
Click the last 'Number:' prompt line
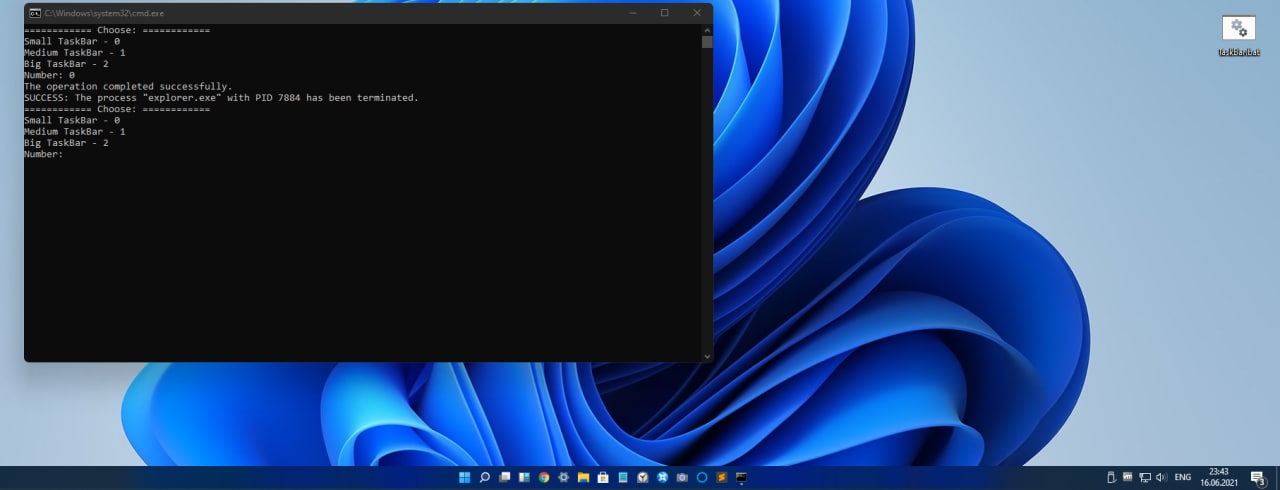point(43,154)
